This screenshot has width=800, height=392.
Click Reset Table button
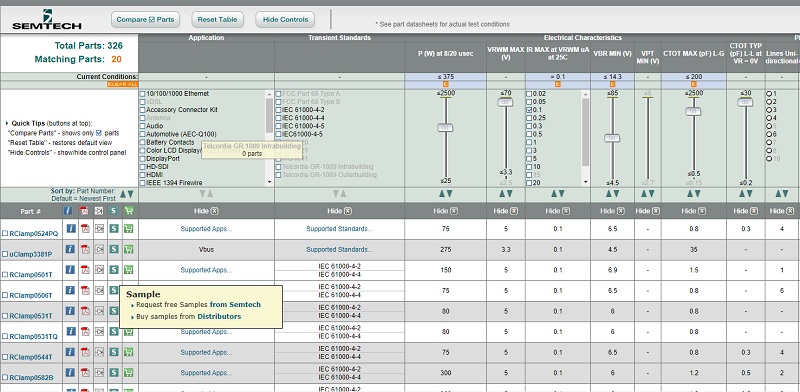(217, 20)
